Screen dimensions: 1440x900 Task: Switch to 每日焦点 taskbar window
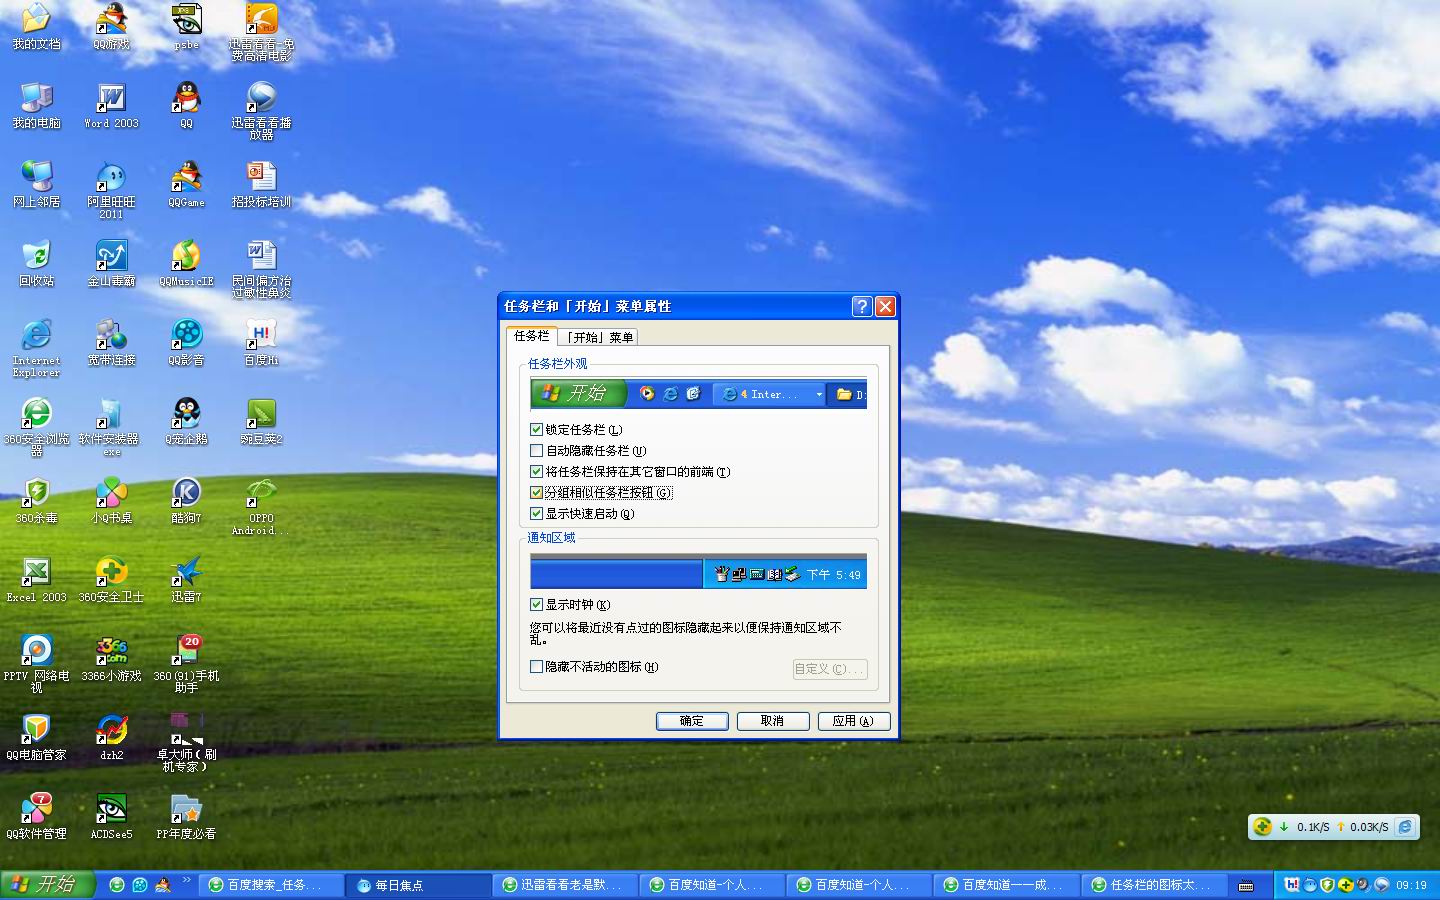[x=418, y=885]
